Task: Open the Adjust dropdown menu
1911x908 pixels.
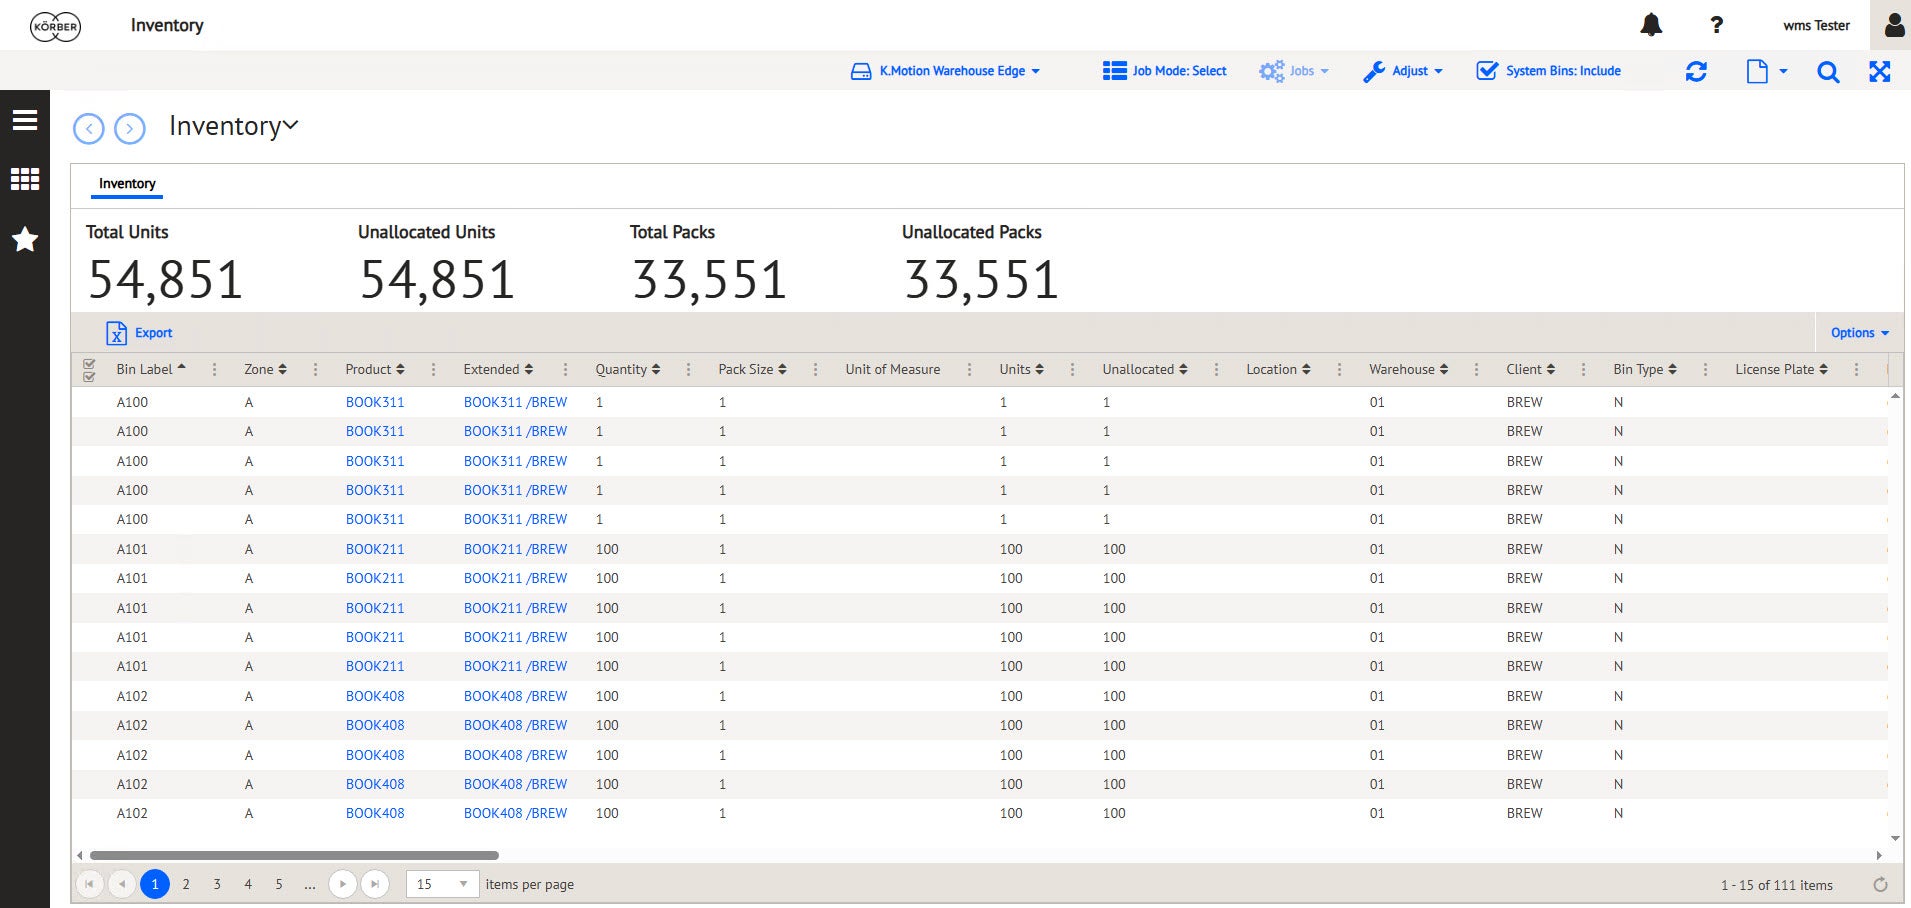Action: pos(1403,71)
